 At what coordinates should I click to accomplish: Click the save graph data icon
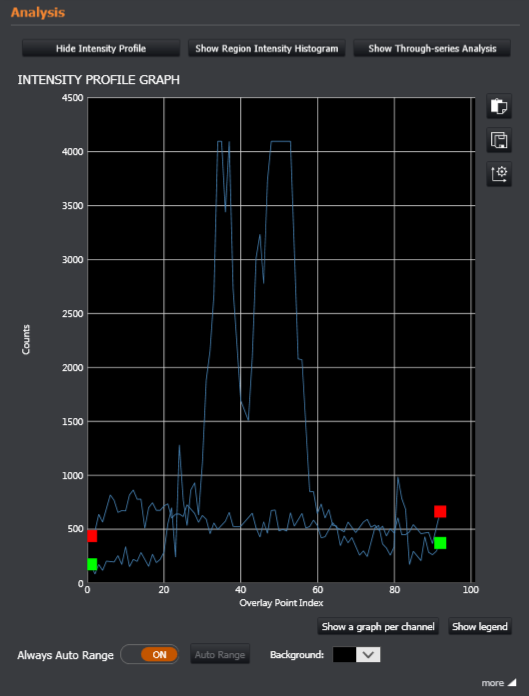(499, 140)
